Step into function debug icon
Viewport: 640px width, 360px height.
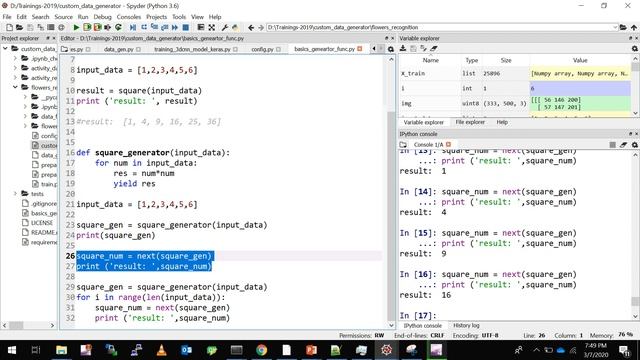point(154,27)
